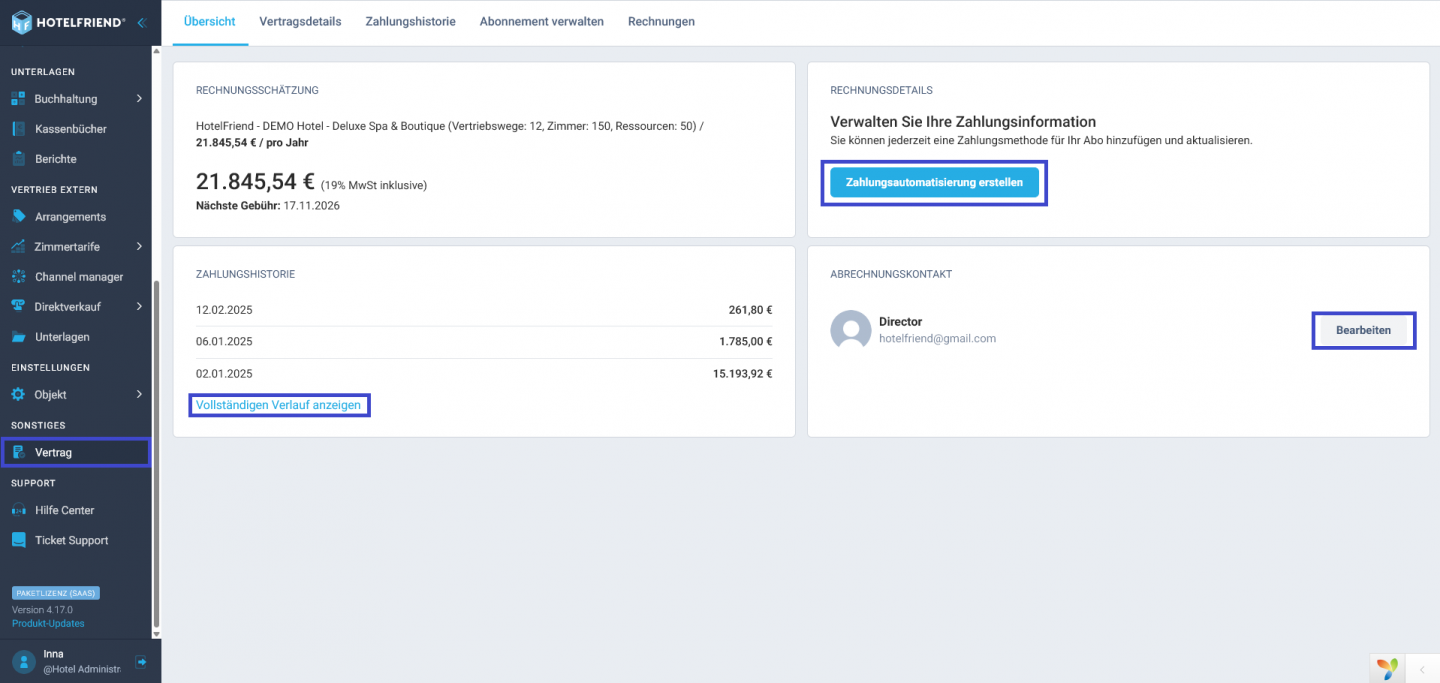Click the sidebar vertical scrollbar
The image size is (1440, 683).
pyautogui.click(x=155, y=457)
